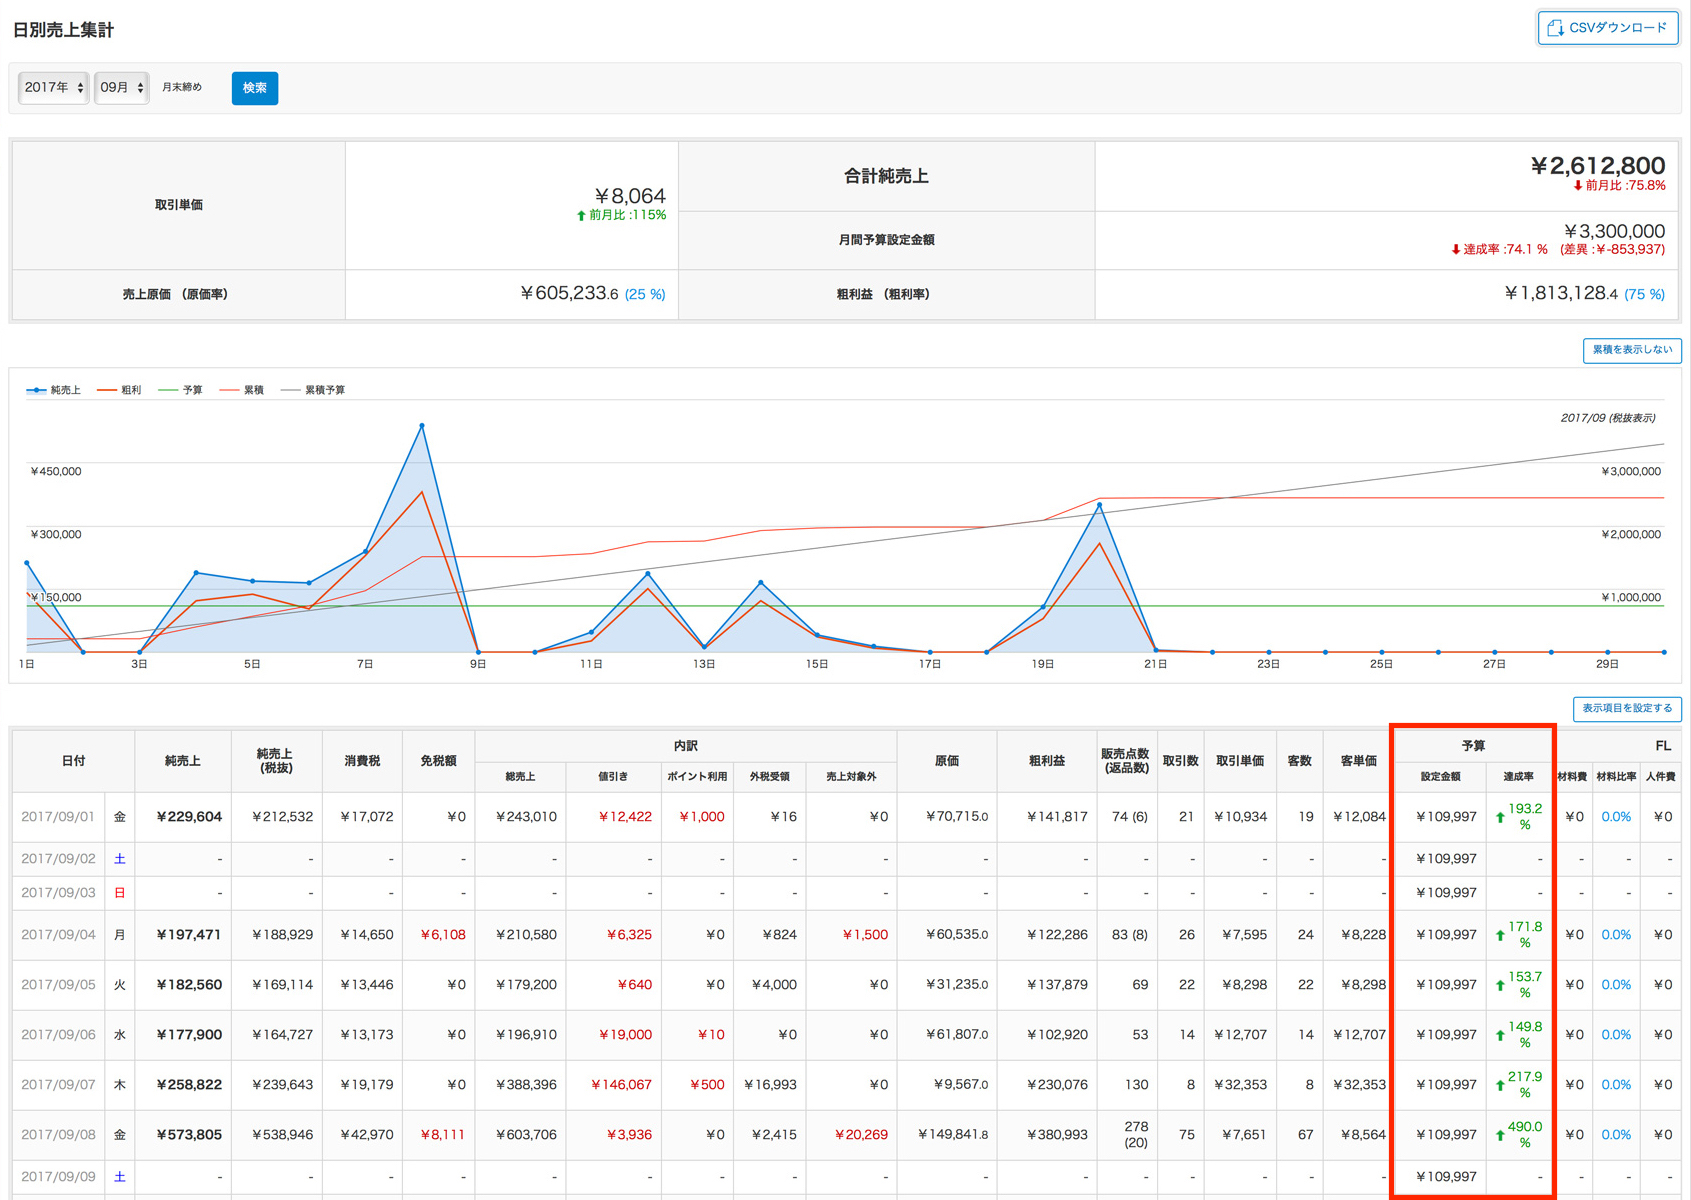Click the 免税額 column header
This screenshot has width=1691, height=1200.
(438, 761)
